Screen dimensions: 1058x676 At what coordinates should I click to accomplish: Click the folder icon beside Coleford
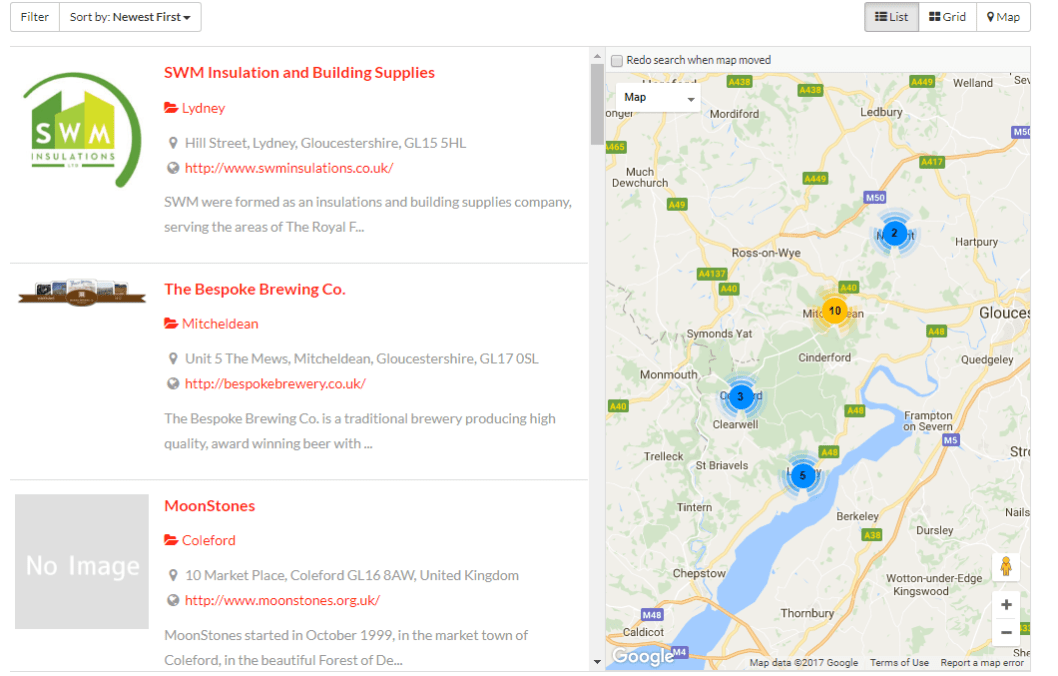point(171,540)
